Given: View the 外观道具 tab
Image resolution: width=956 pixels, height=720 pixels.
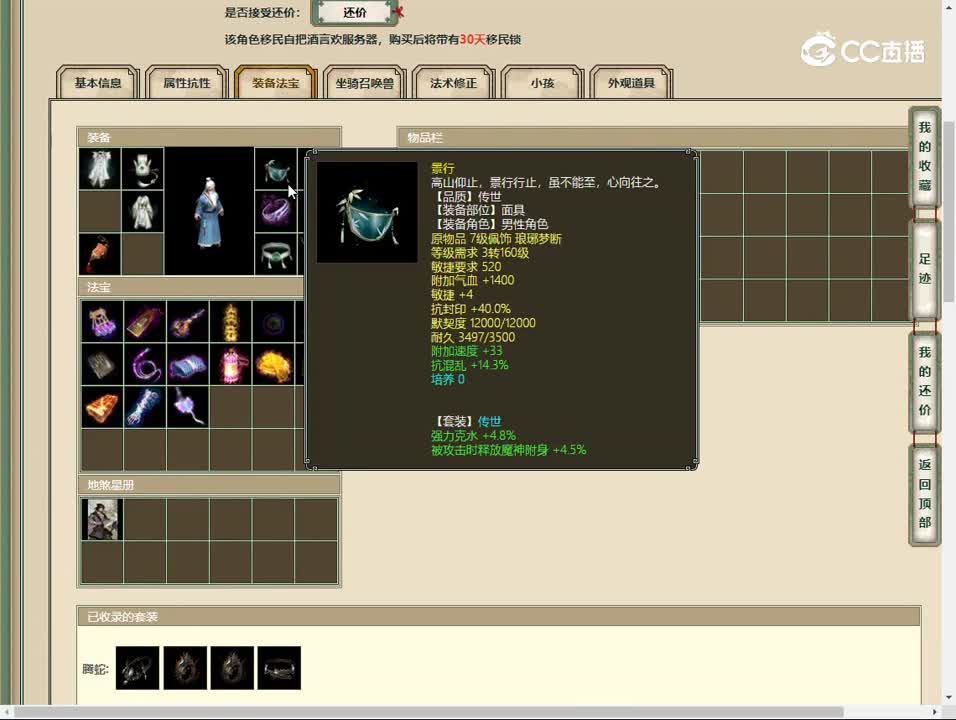Looking at the screenshot, I should 631,82.
